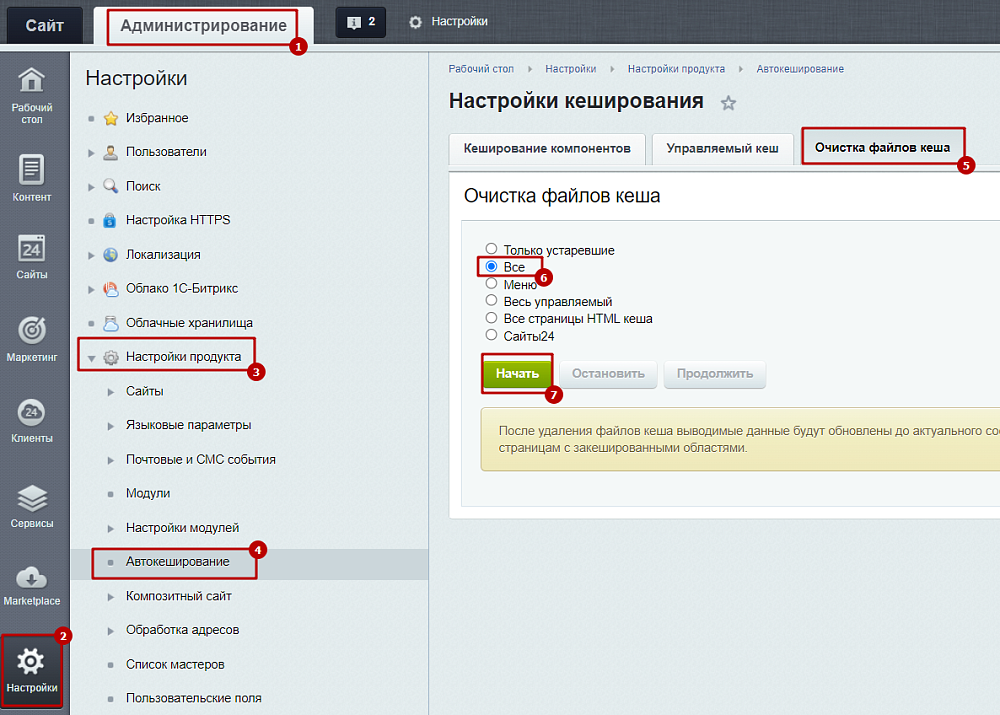This screenshot has height=715, width=1000.
Task: Click the Настройки breadcrumb link
Action: click(570, 69)
